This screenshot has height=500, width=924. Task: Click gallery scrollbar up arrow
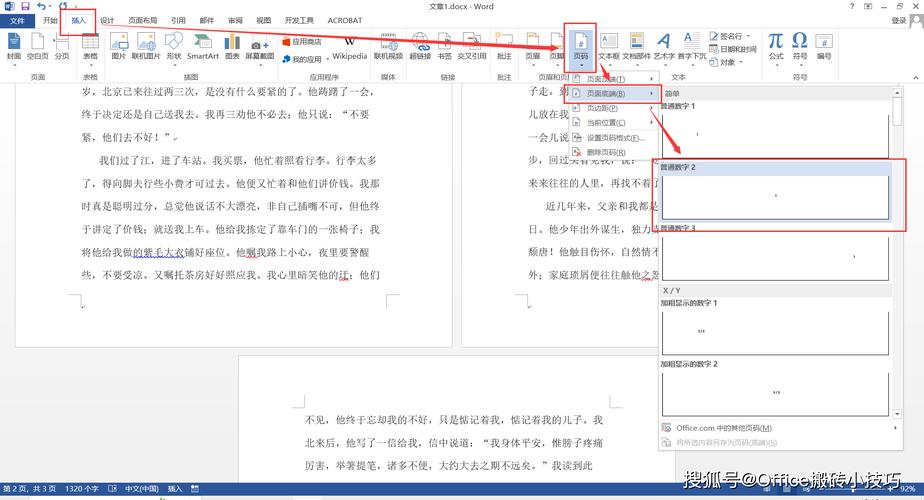[897, 93]
